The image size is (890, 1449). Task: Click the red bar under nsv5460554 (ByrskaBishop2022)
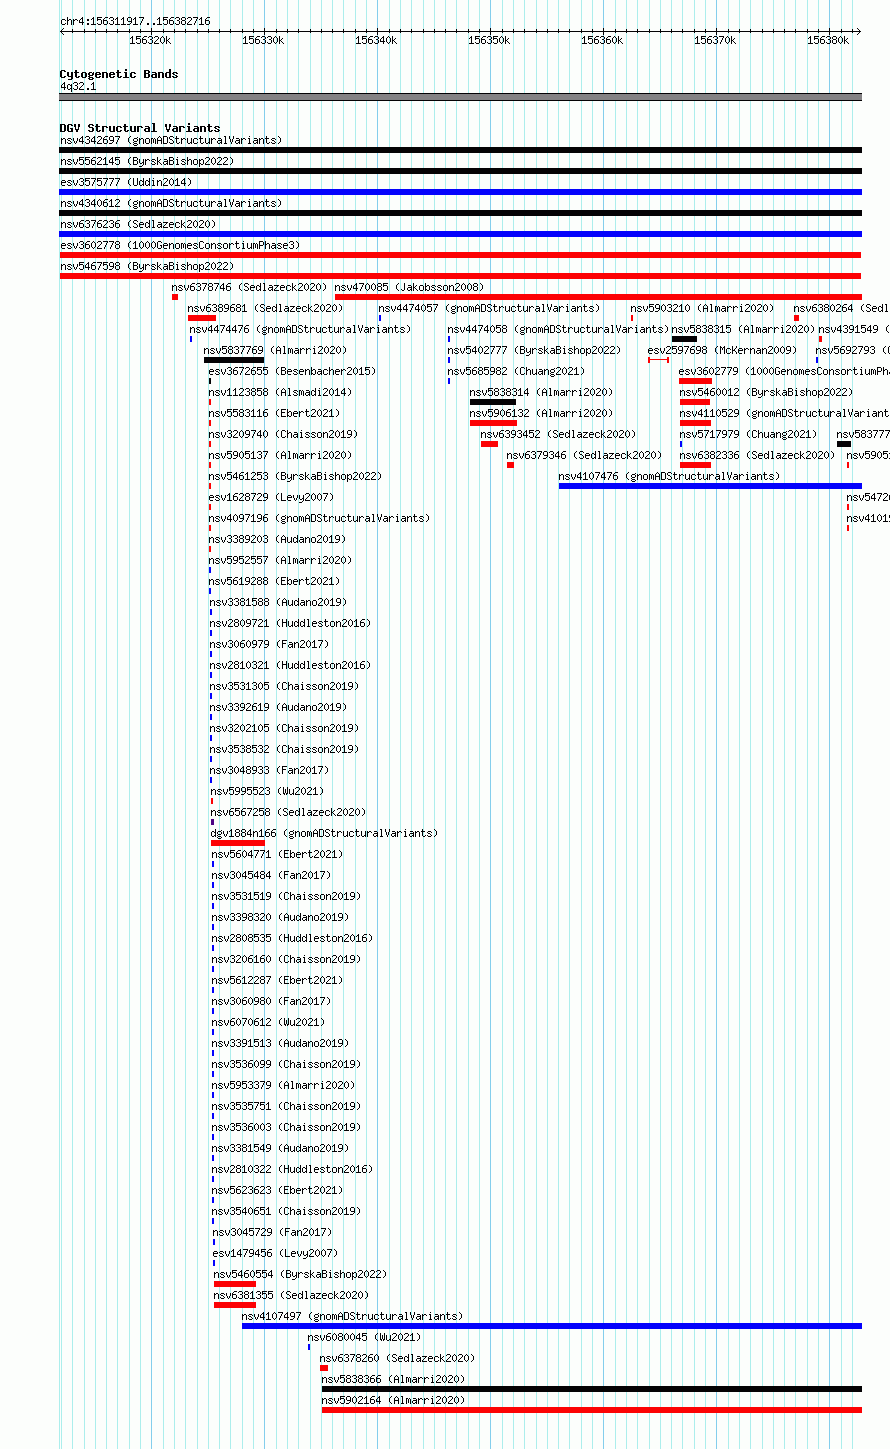pos(235,1284)
